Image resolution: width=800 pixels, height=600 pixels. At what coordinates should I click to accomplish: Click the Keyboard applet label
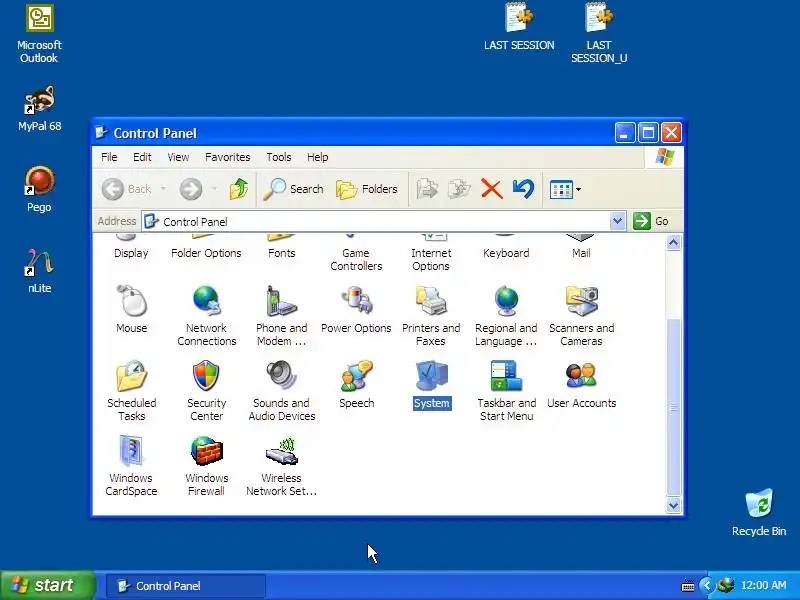point(506,253)
